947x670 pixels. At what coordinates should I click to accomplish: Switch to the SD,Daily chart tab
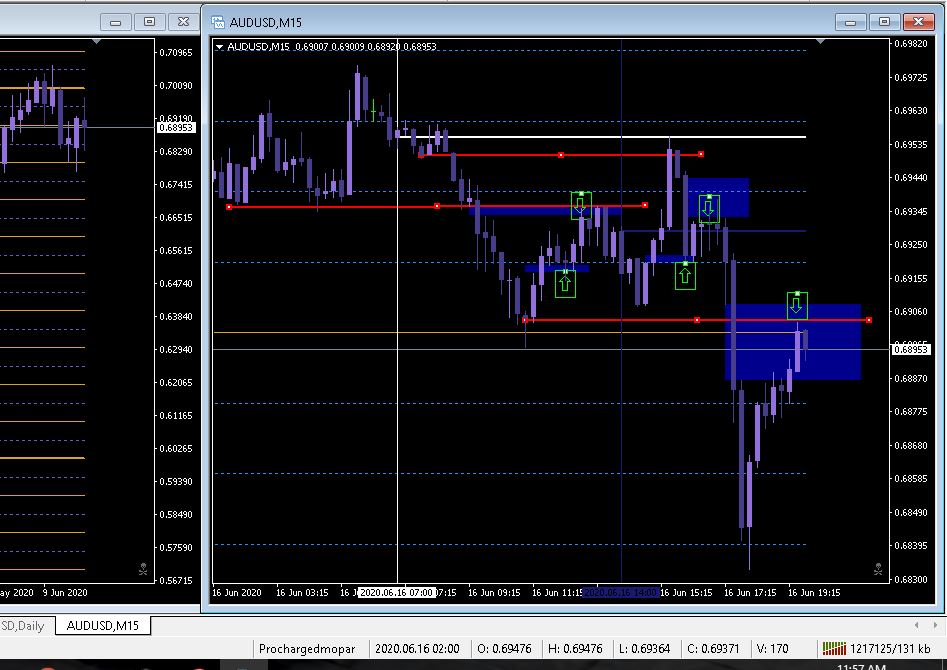pos(24,625)
